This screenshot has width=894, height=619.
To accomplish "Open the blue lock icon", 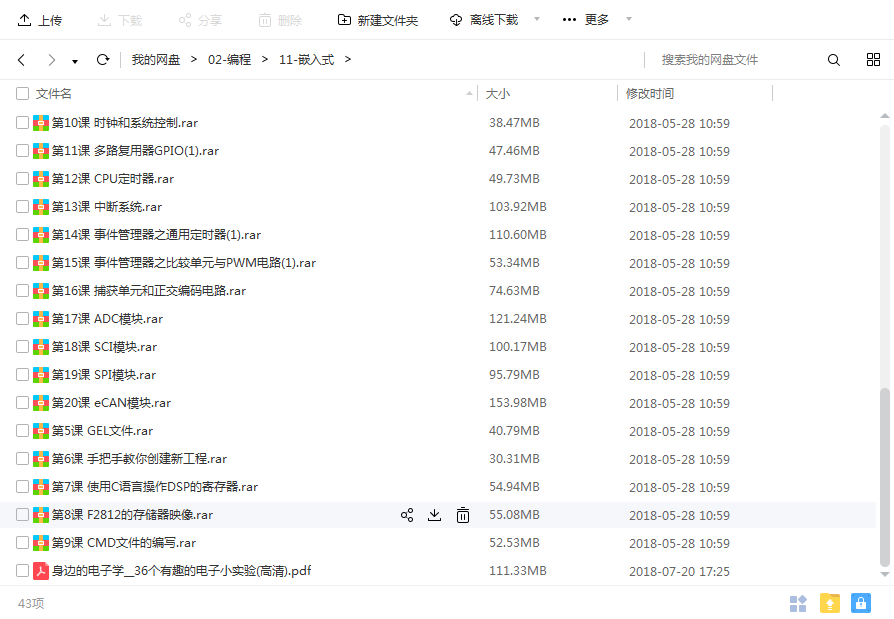I will click(x=861, y=603).
